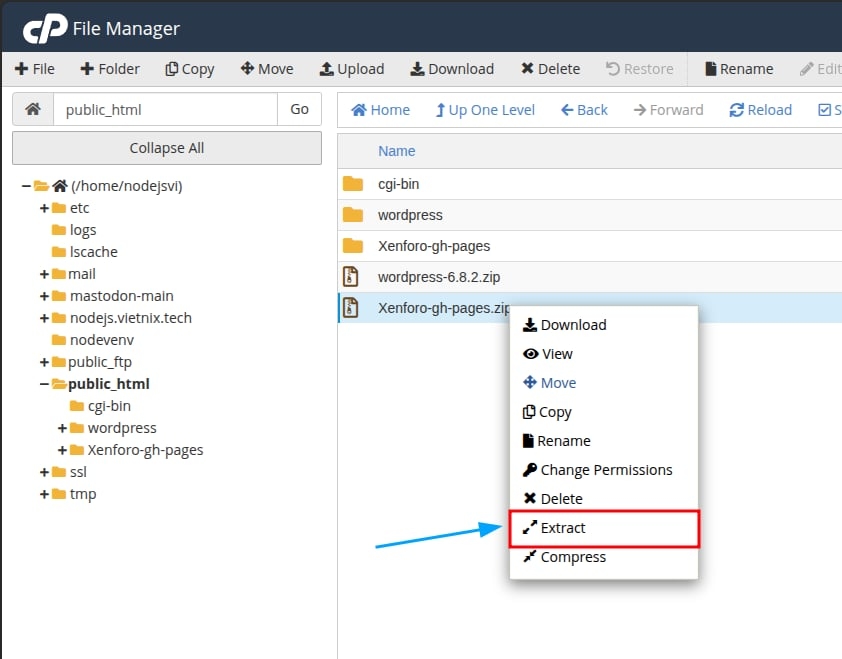
Task: Create a new file with +File
Action: 35,69
